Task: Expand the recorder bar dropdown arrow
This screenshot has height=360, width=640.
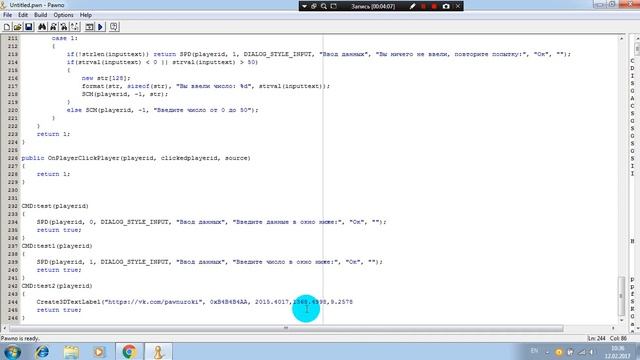Action: click(304, 6)
